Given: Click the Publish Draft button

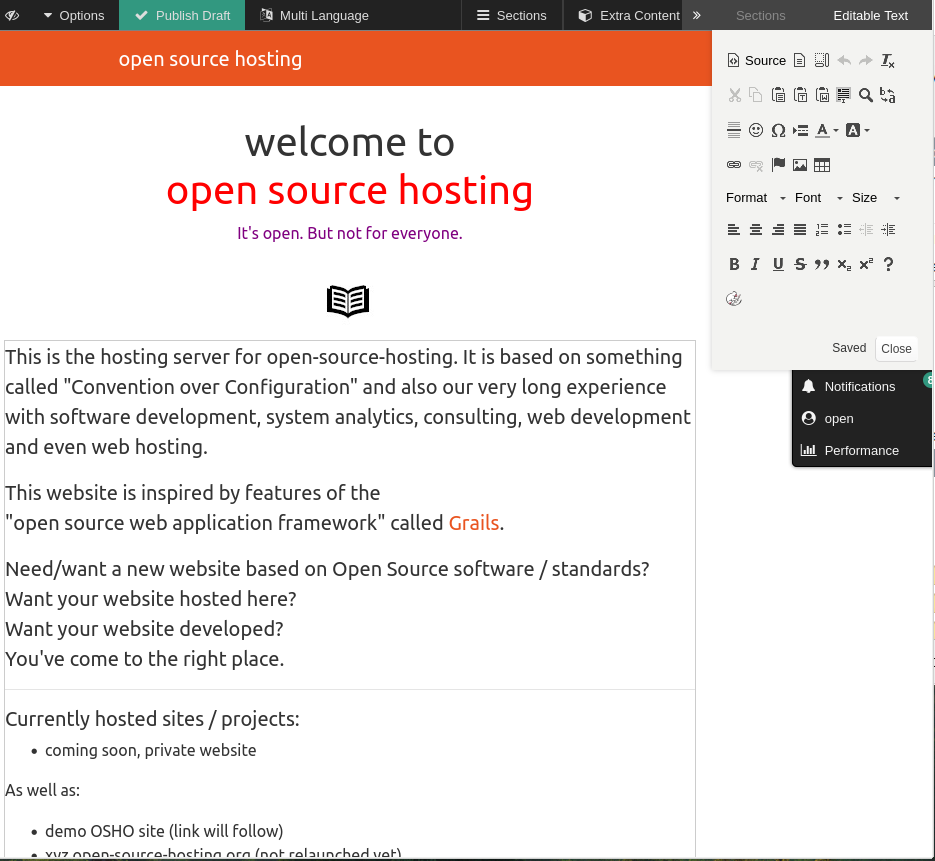Looking at the screenshot, I should click(182, 15).
